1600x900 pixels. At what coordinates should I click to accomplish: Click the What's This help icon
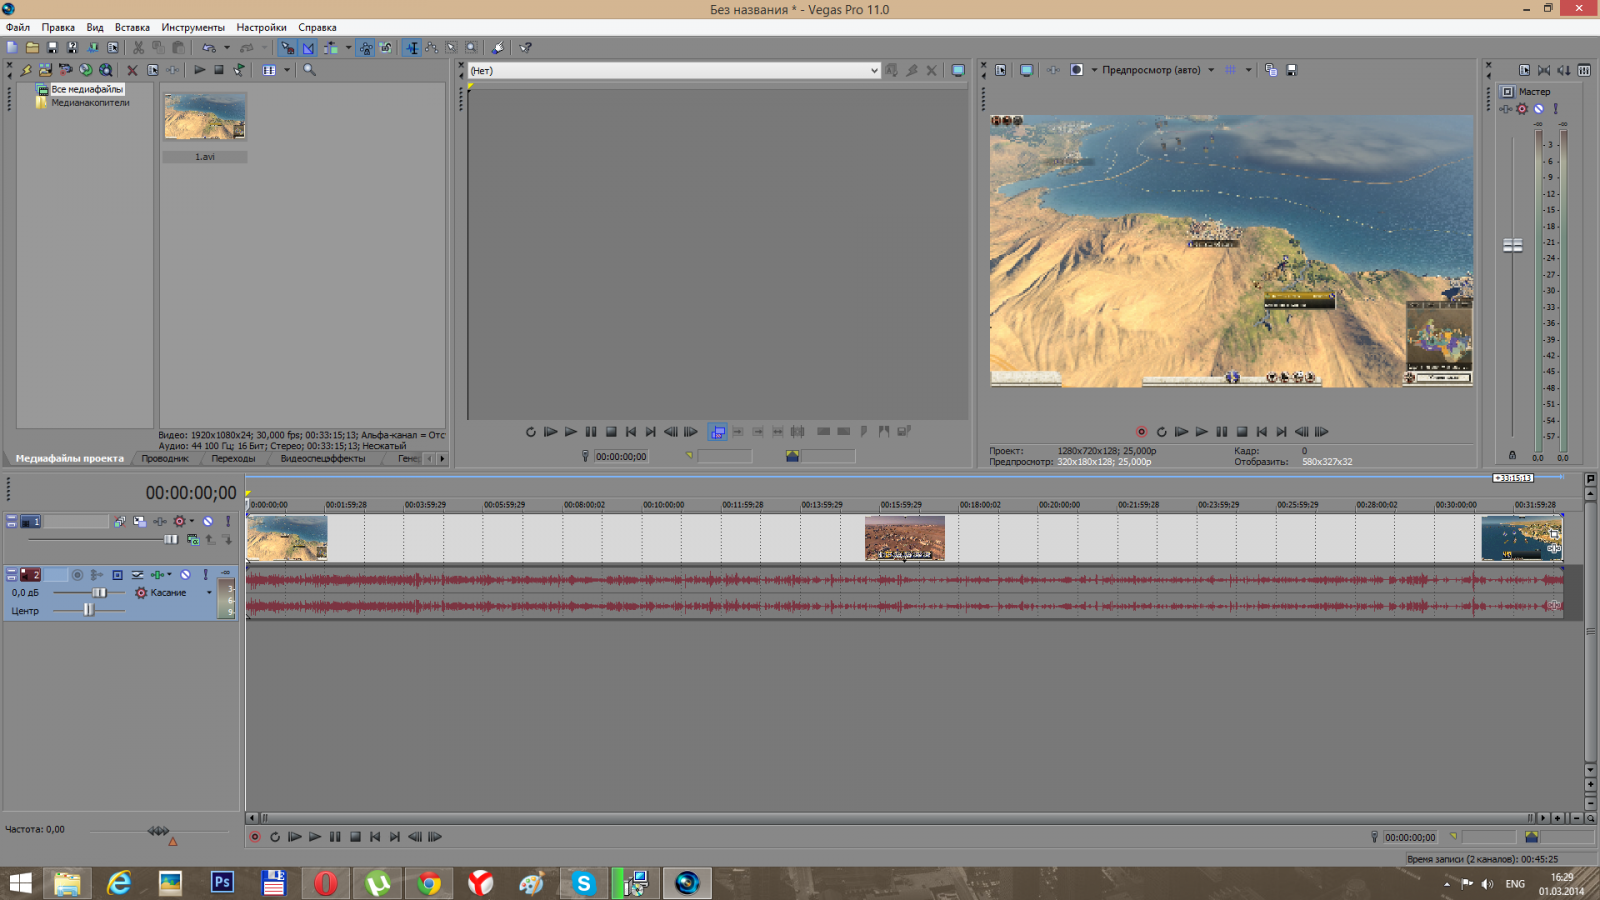coord(525,47)
